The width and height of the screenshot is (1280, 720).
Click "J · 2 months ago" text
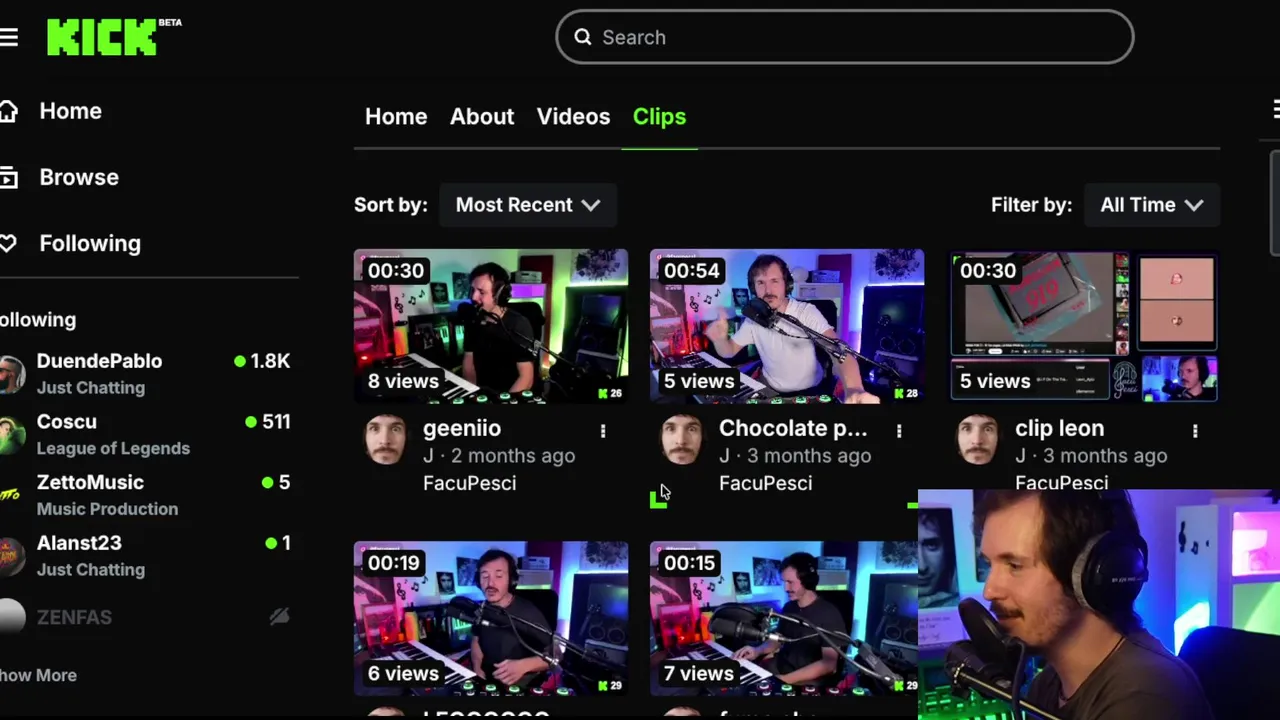click(x=499, y=456)
